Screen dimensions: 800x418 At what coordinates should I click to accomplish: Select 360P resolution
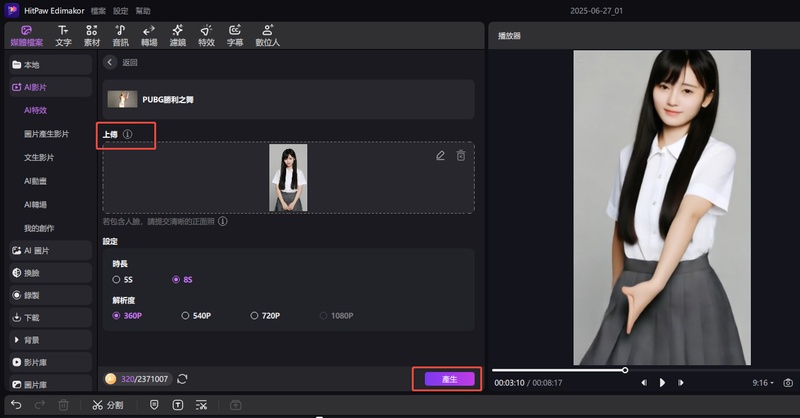tap(127, 316)
